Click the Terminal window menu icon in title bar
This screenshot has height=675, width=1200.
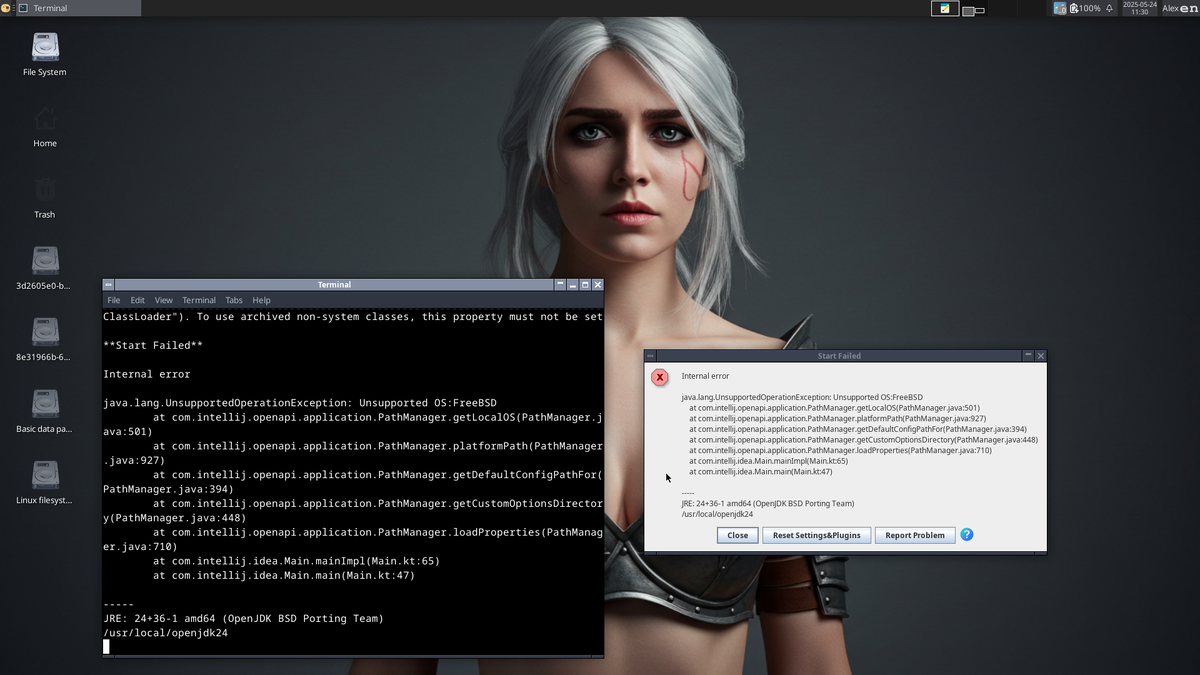pyautogui.click(x=109, y=285)
